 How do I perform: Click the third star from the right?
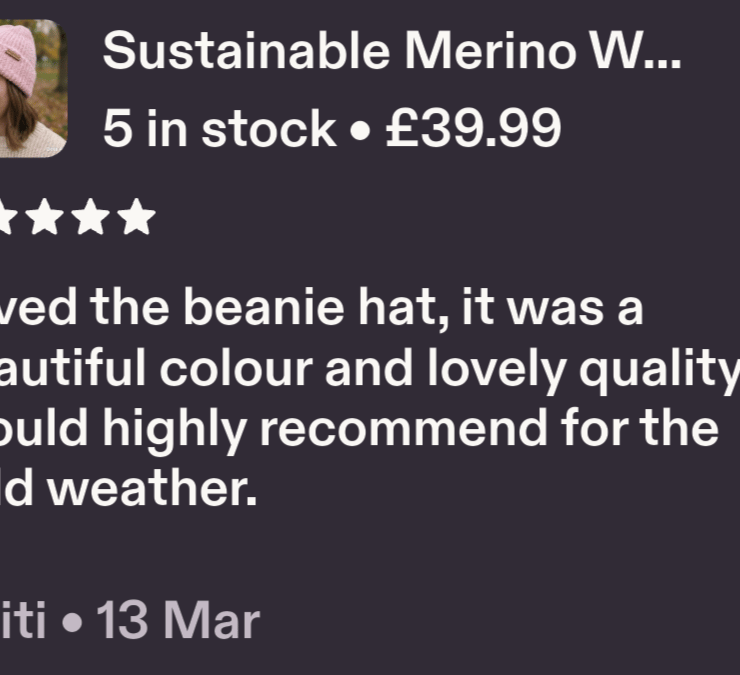pos(45,217)
